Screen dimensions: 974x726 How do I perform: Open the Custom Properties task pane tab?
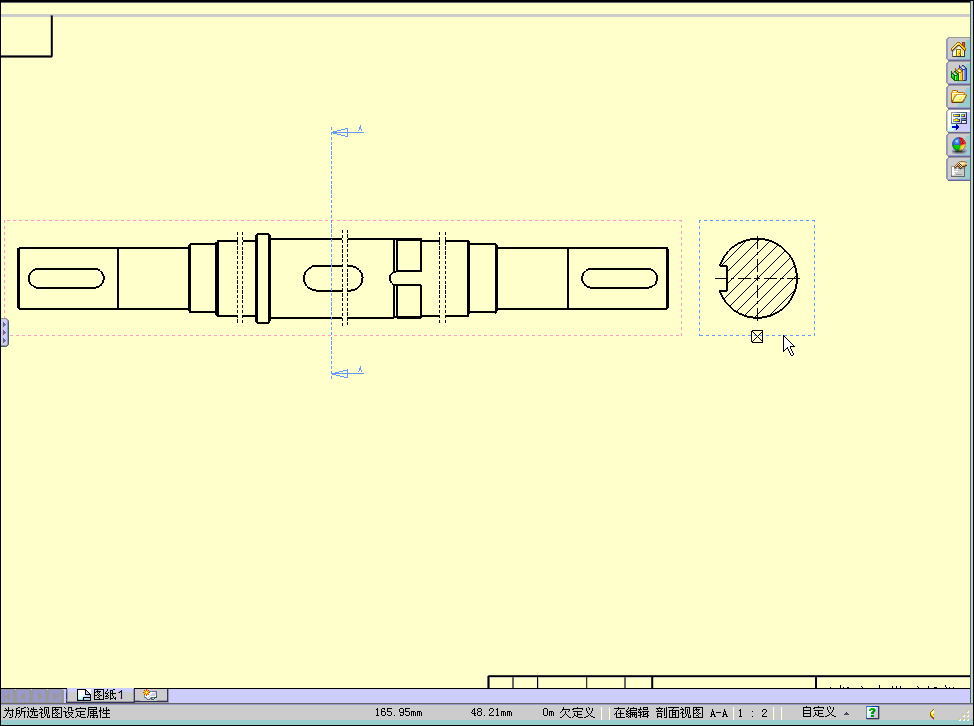tap(958, 169)
